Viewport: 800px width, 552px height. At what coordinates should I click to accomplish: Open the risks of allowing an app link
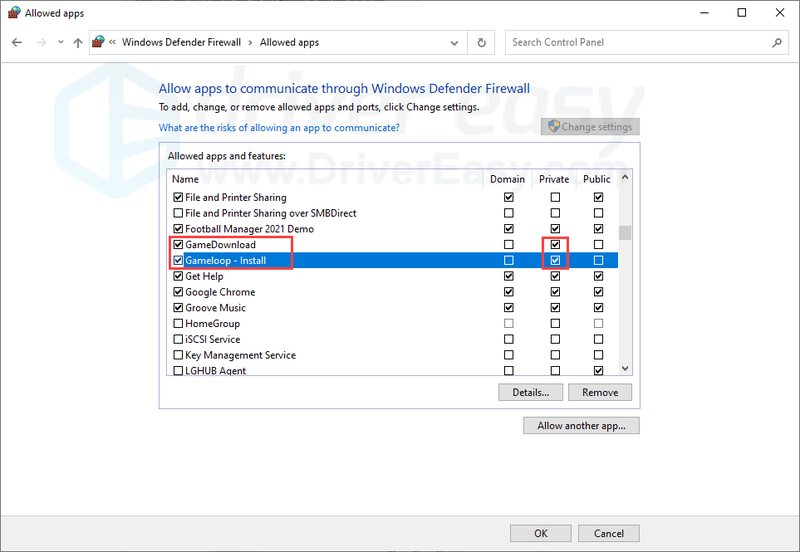click(x=279, y=128)
